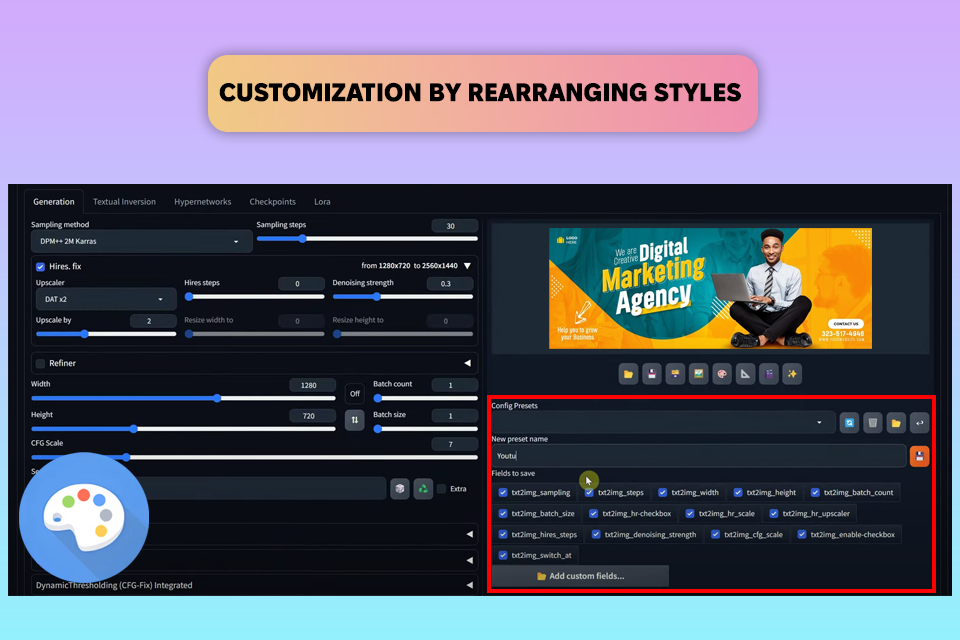
Task: Switch to the Textual Inversion tab
Action: point(124,202)
